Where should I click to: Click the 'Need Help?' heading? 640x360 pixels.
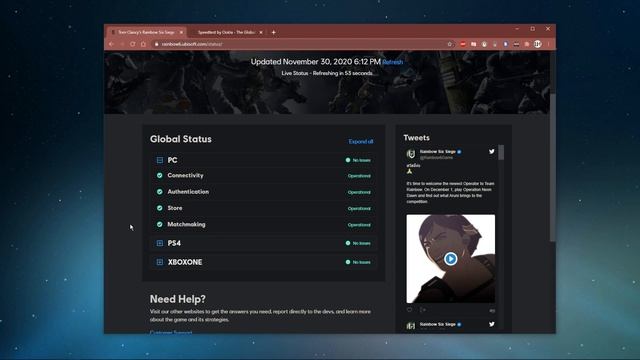coord(178,299)
